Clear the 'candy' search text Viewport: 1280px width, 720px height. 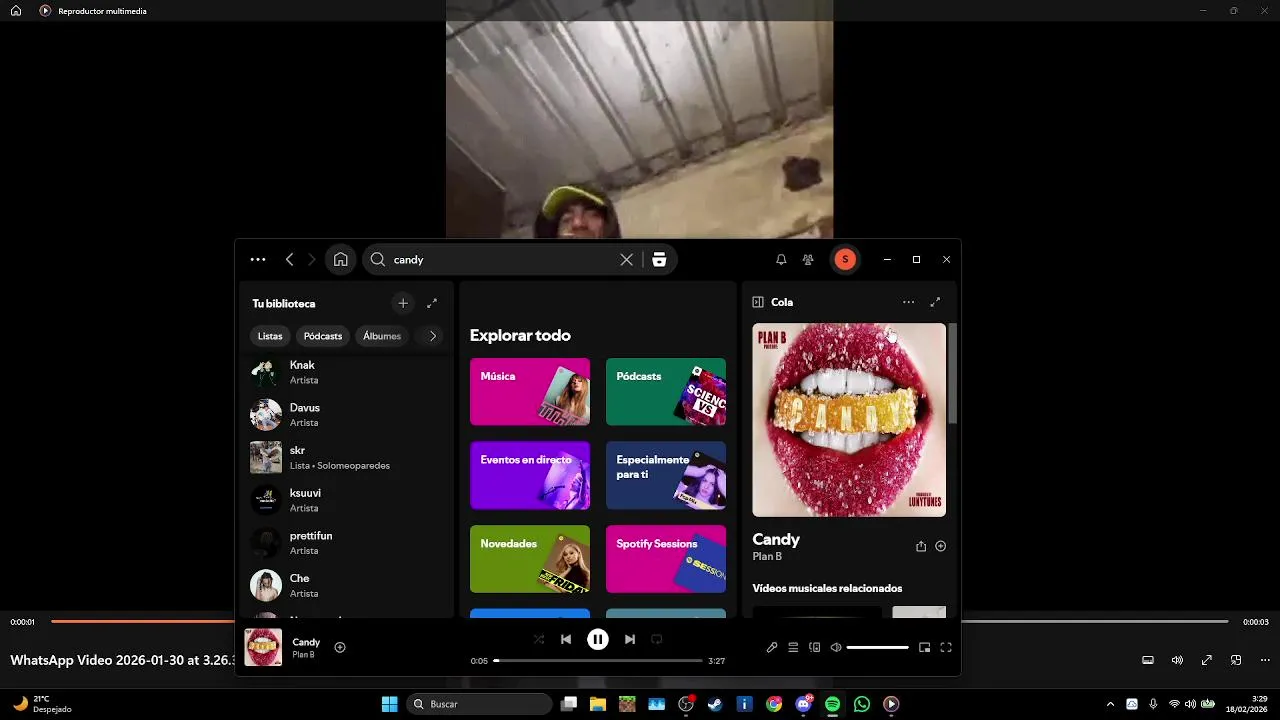(x=626, y=259)
